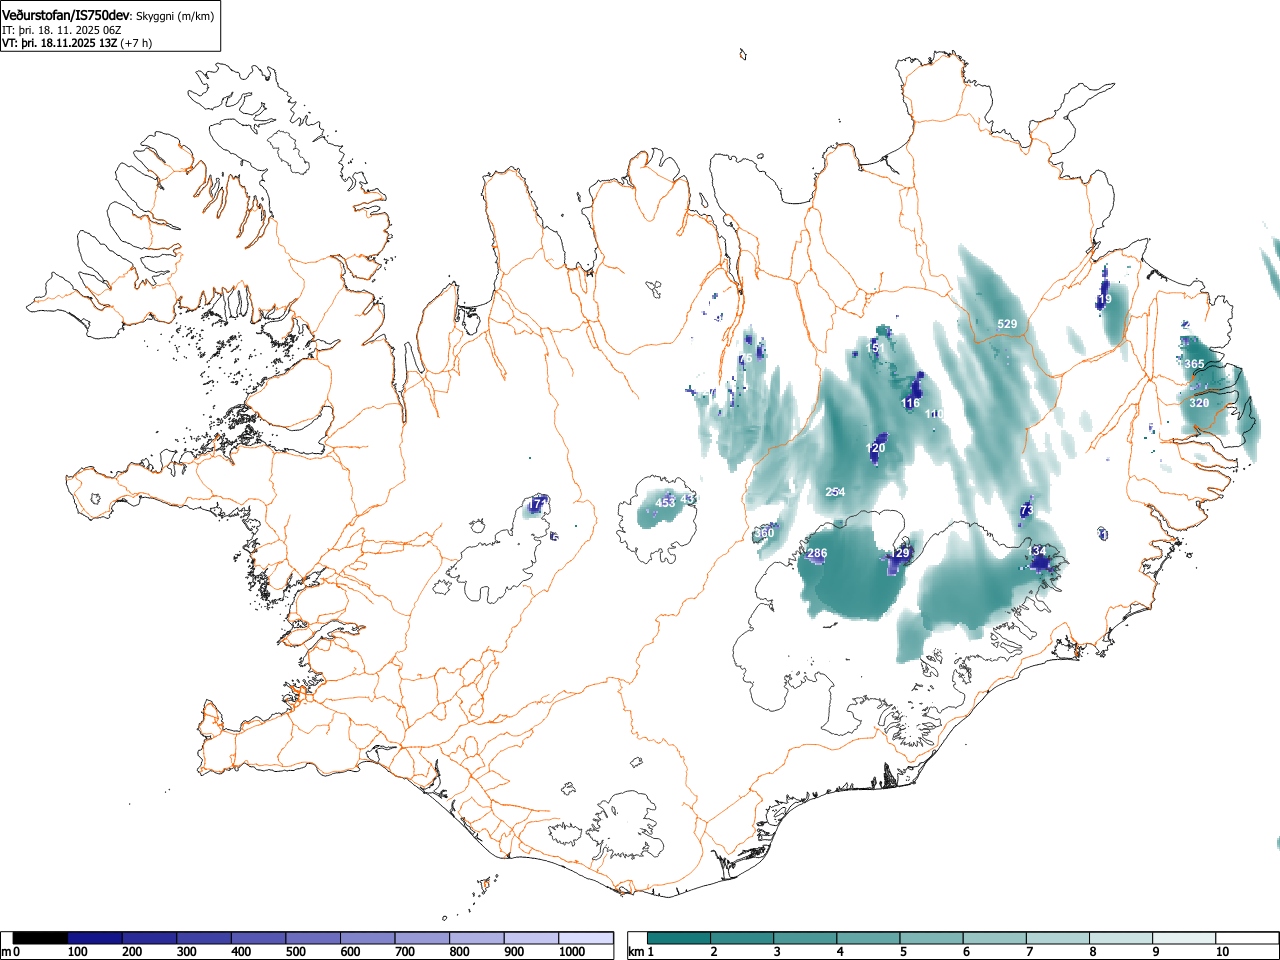Click the '5' km legend tick label
The image size is (1280, 960).
903,952
